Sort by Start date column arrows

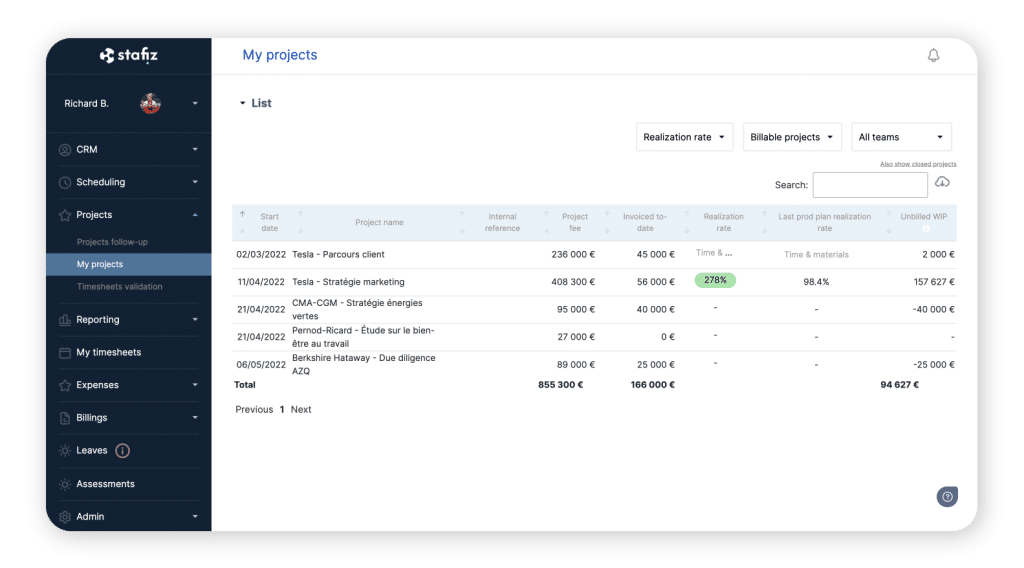click(x=242, y=222)
